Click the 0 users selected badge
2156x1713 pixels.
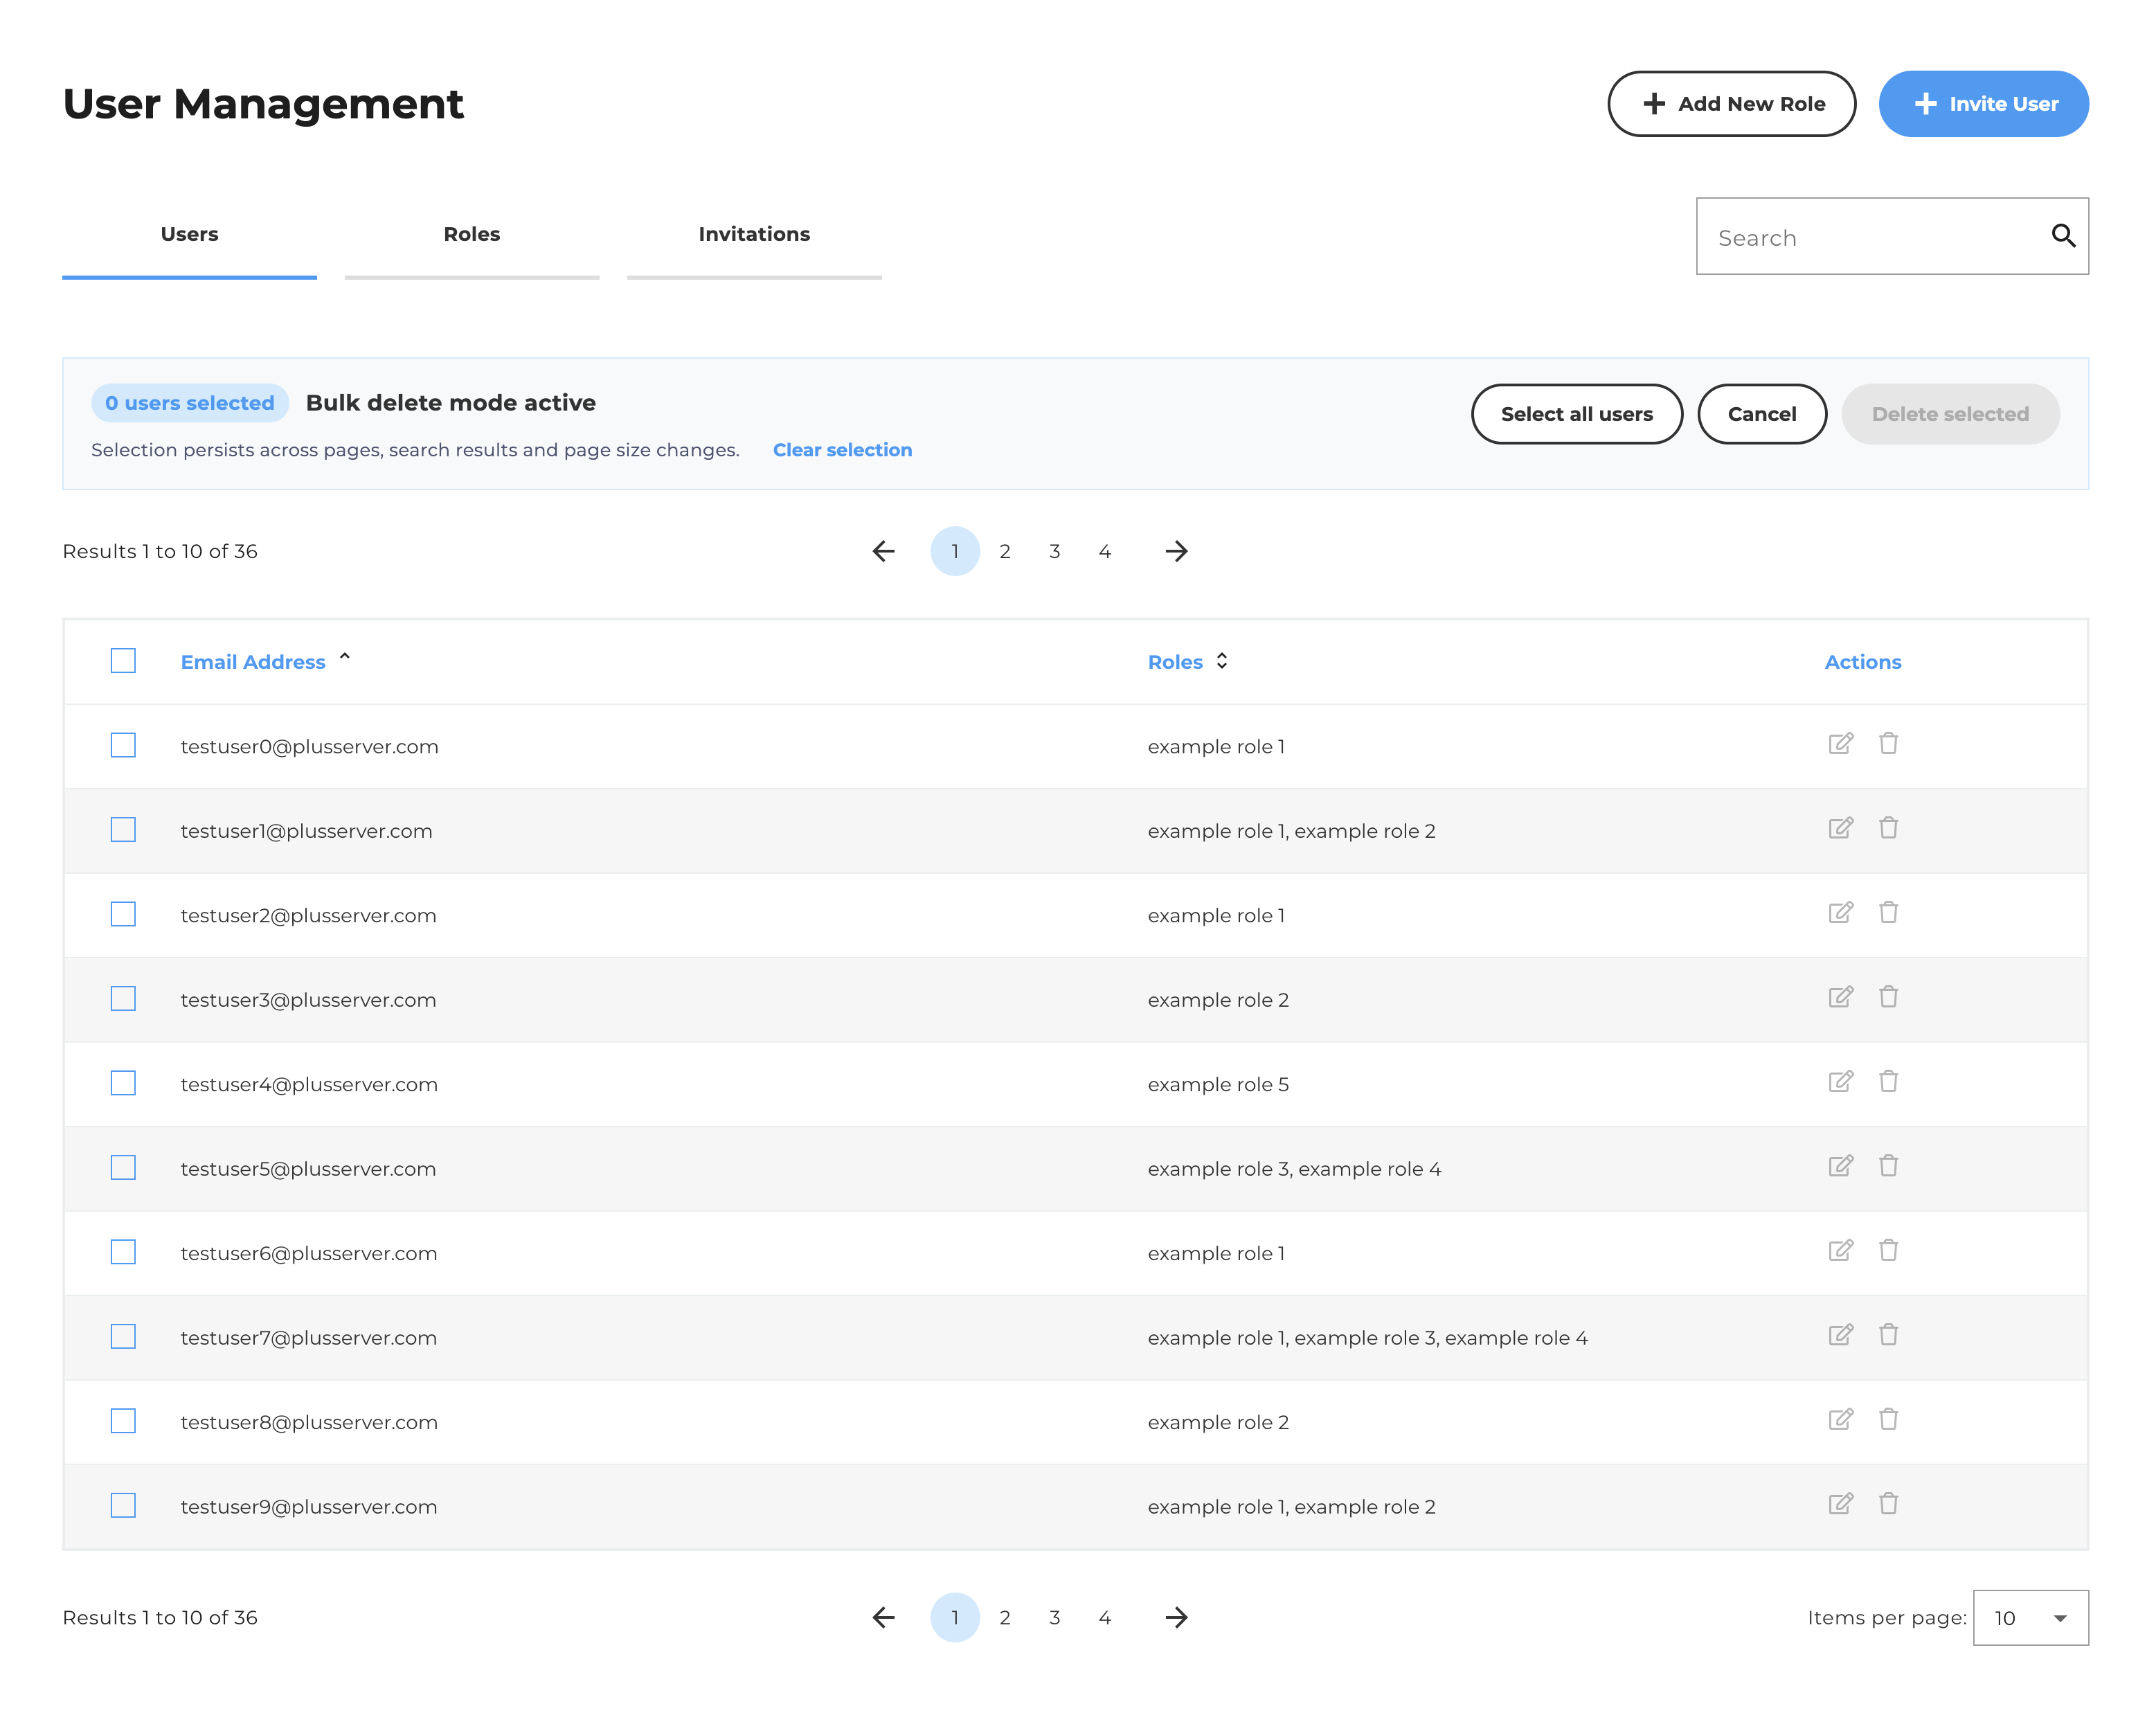pyautogui.click(x=190, y=403)
